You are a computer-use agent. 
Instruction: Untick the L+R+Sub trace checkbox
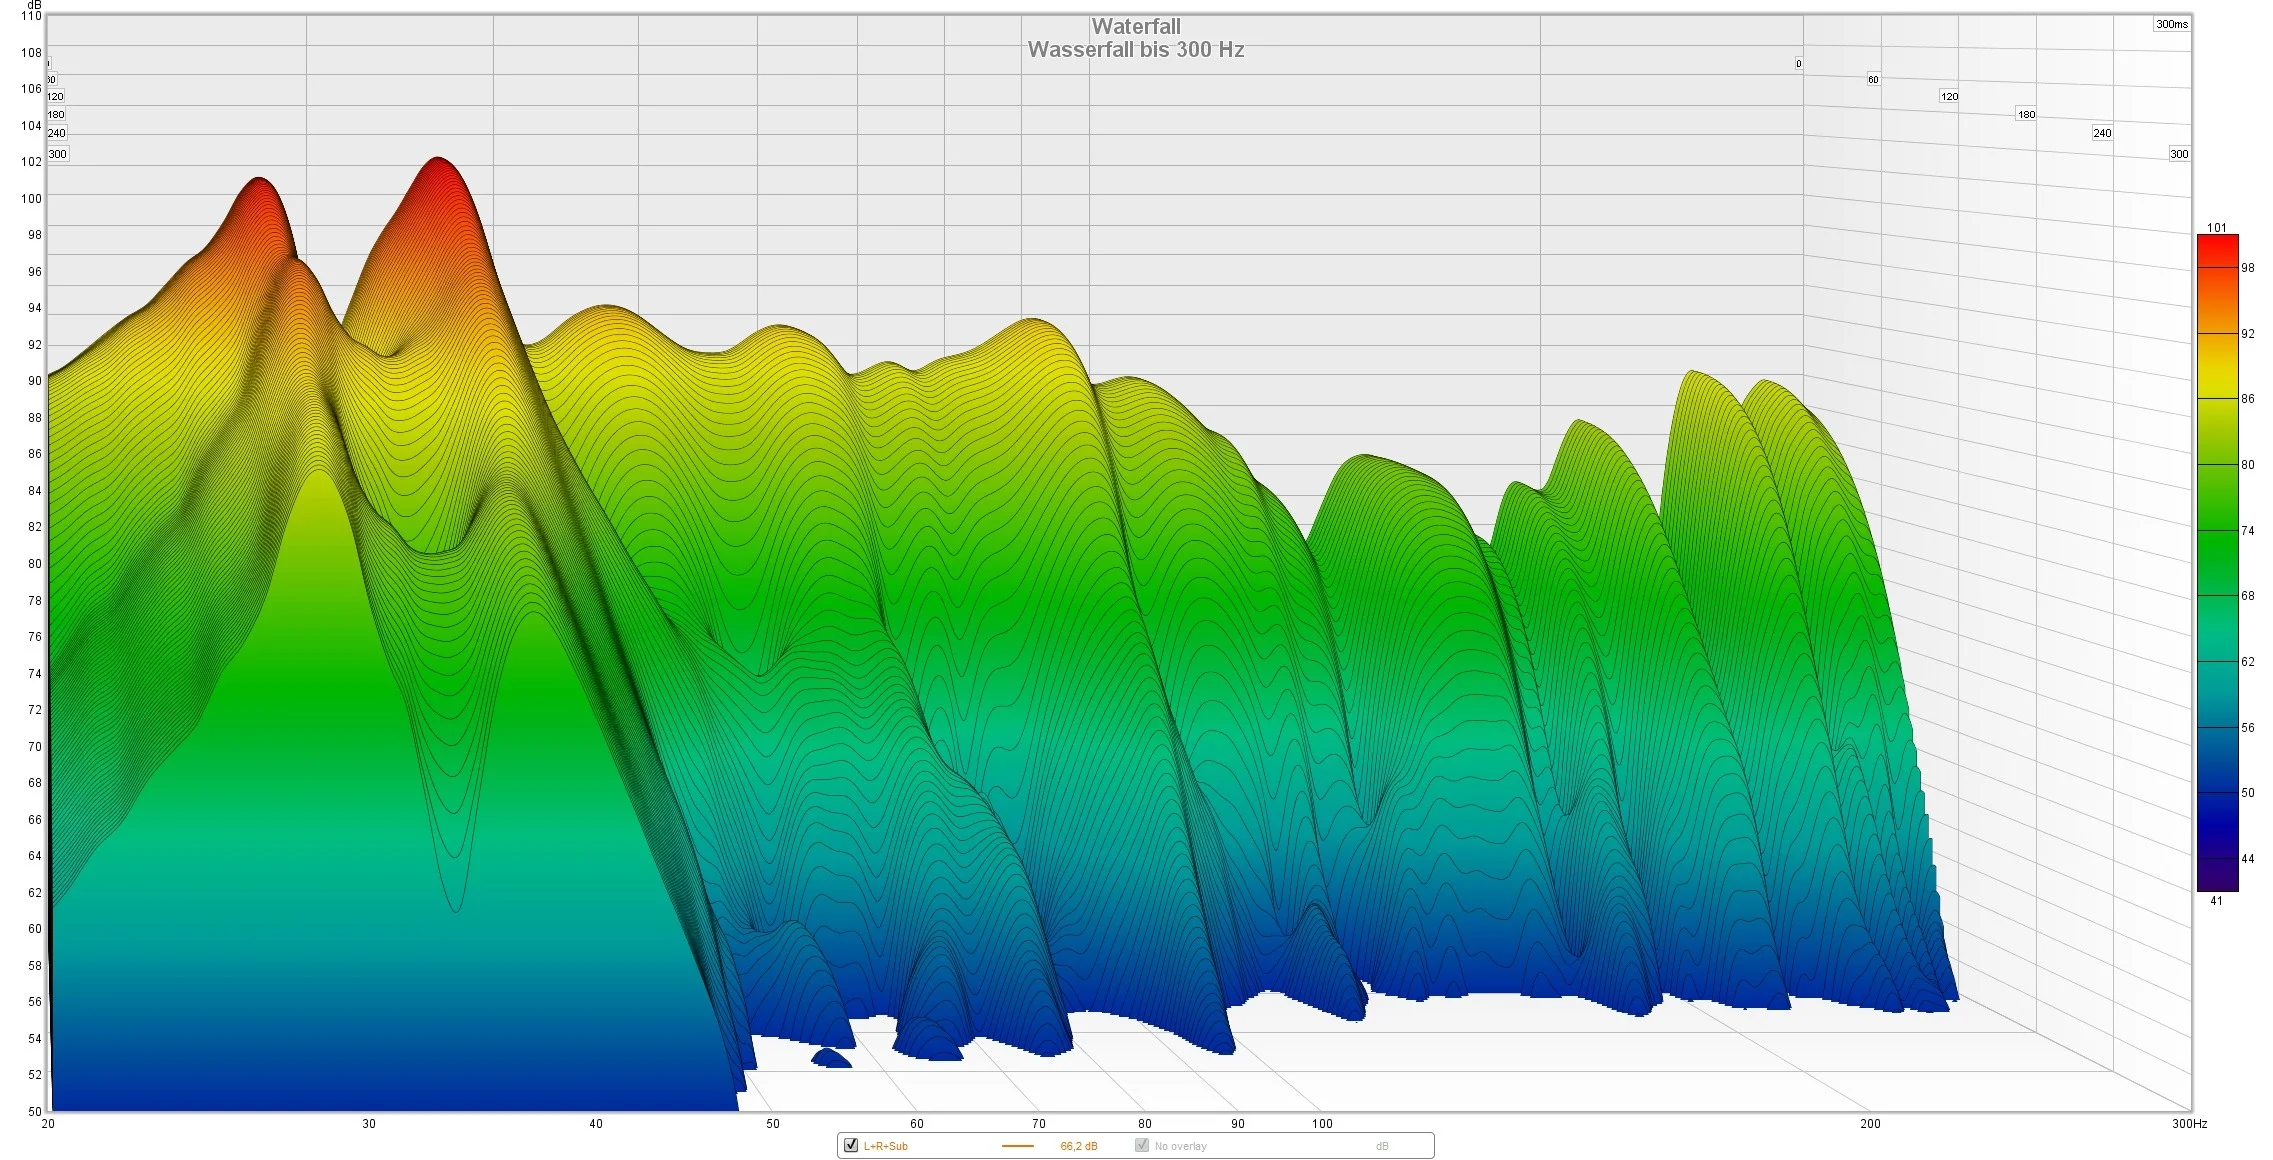tap(851, 1145)
